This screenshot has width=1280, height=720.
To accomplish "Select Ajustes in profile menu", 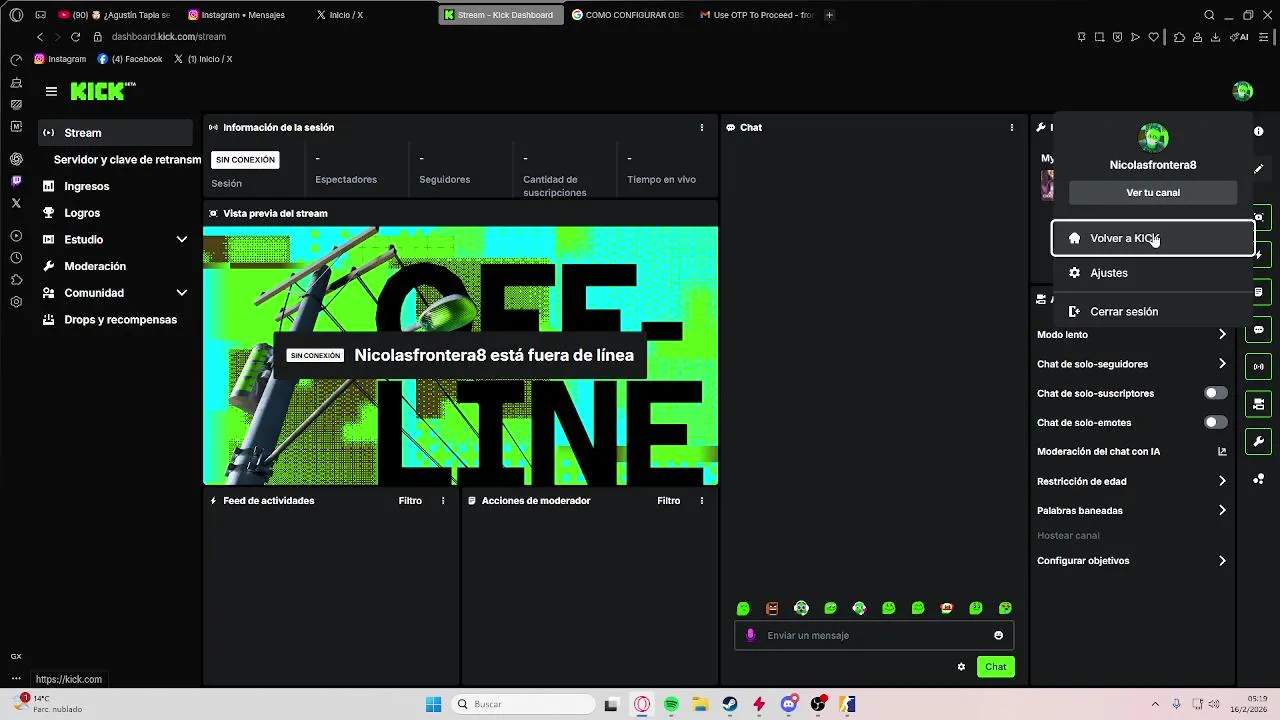I will pyautogui.click(x=1153, y=273).
